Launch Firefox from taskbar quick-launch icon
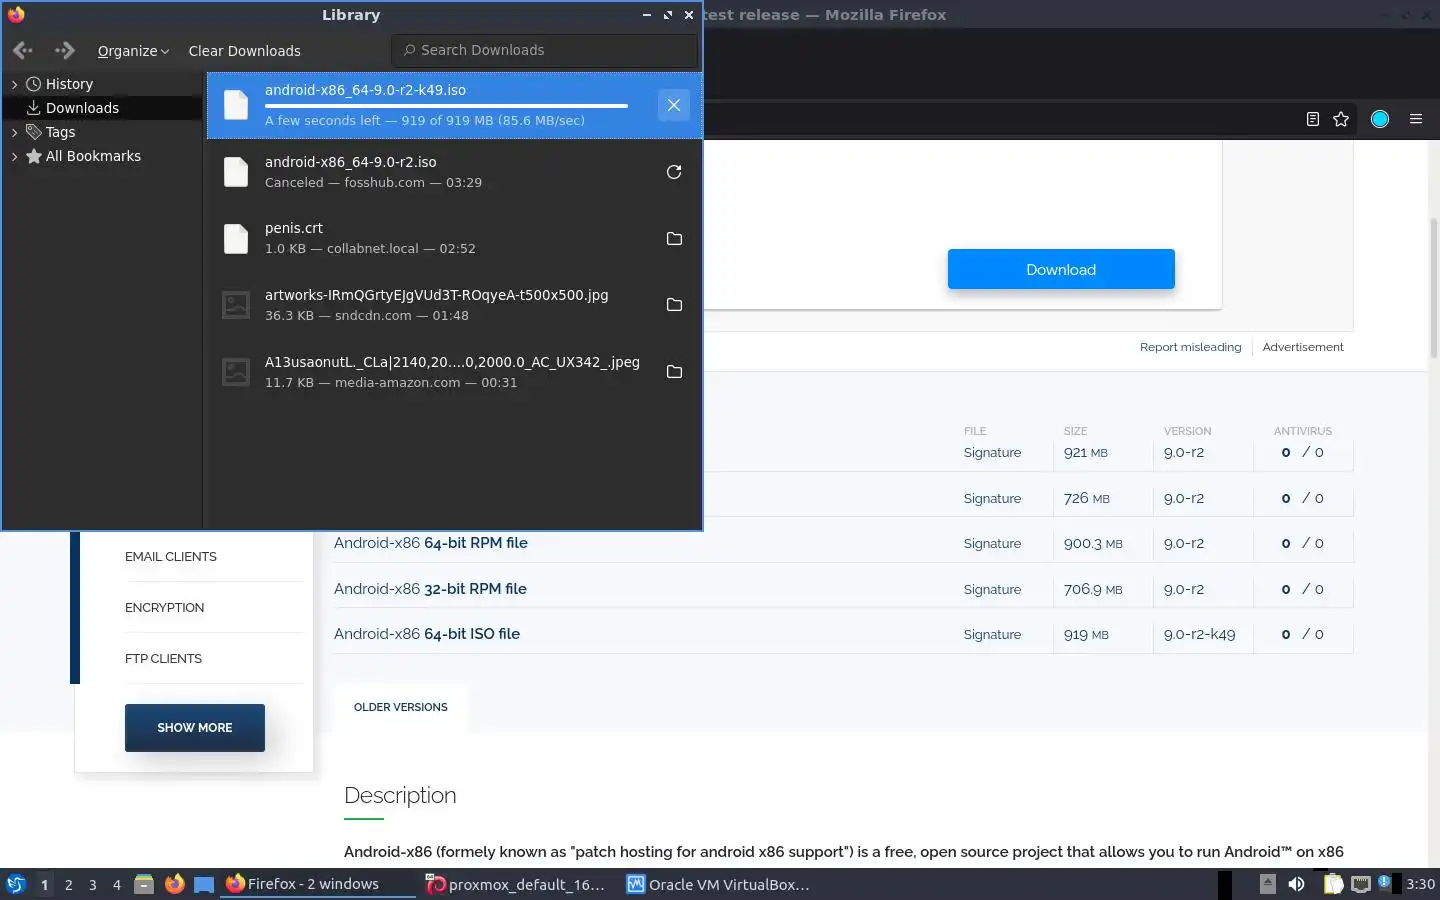The height and width of the screenshot is (900, 1440). 175,884
